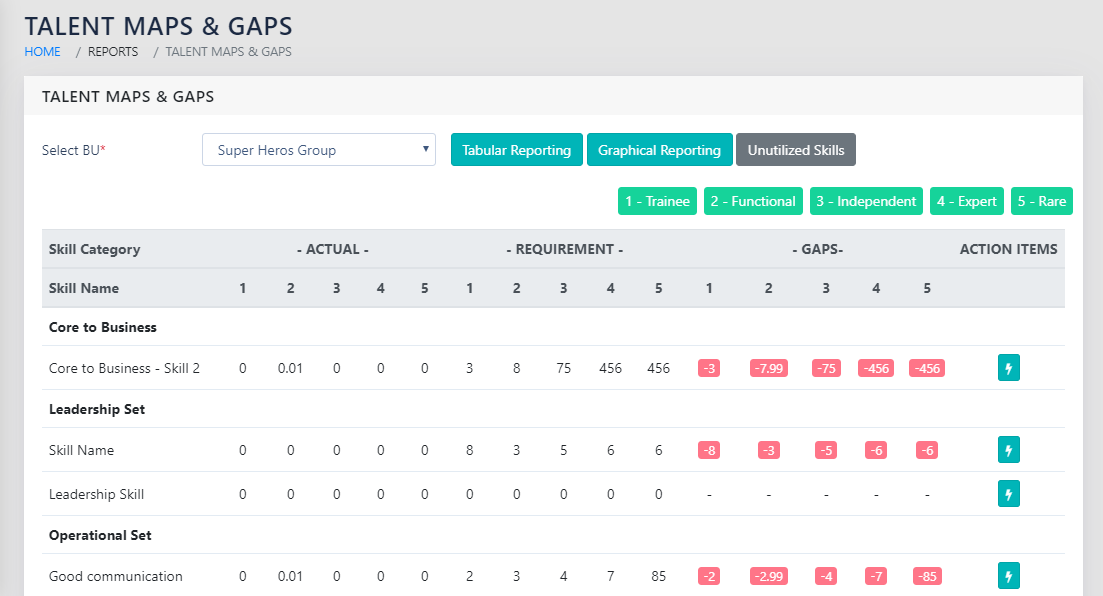Click the Core to Business category row
This screenshot has width=1103, height=596.
coord(103,327)
